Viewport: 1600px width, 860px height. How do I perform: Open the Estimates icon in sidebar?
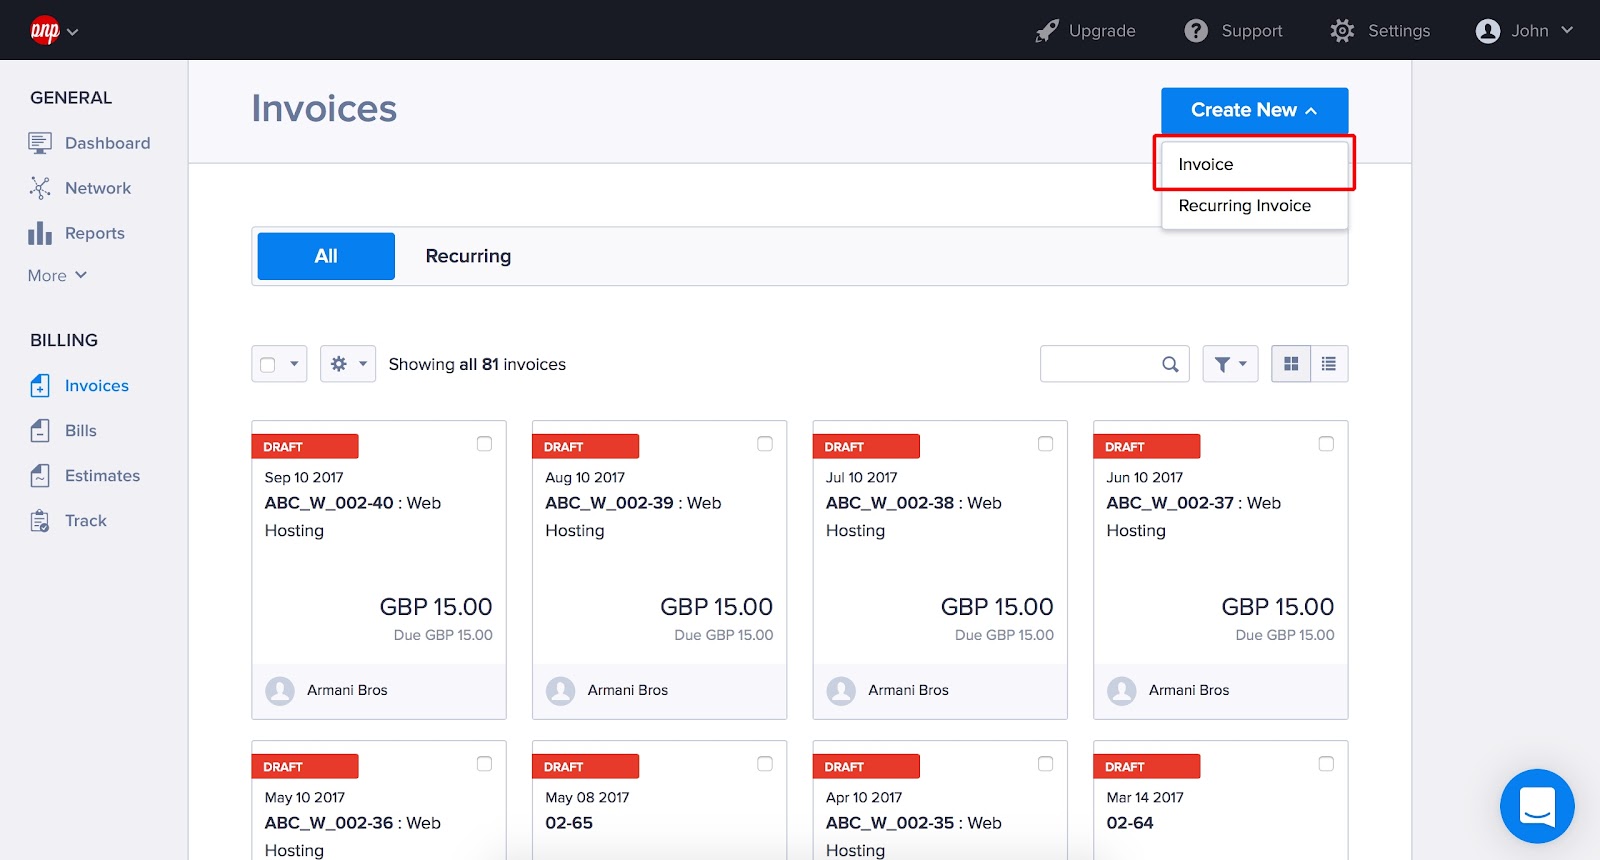(x=40, y=476)
